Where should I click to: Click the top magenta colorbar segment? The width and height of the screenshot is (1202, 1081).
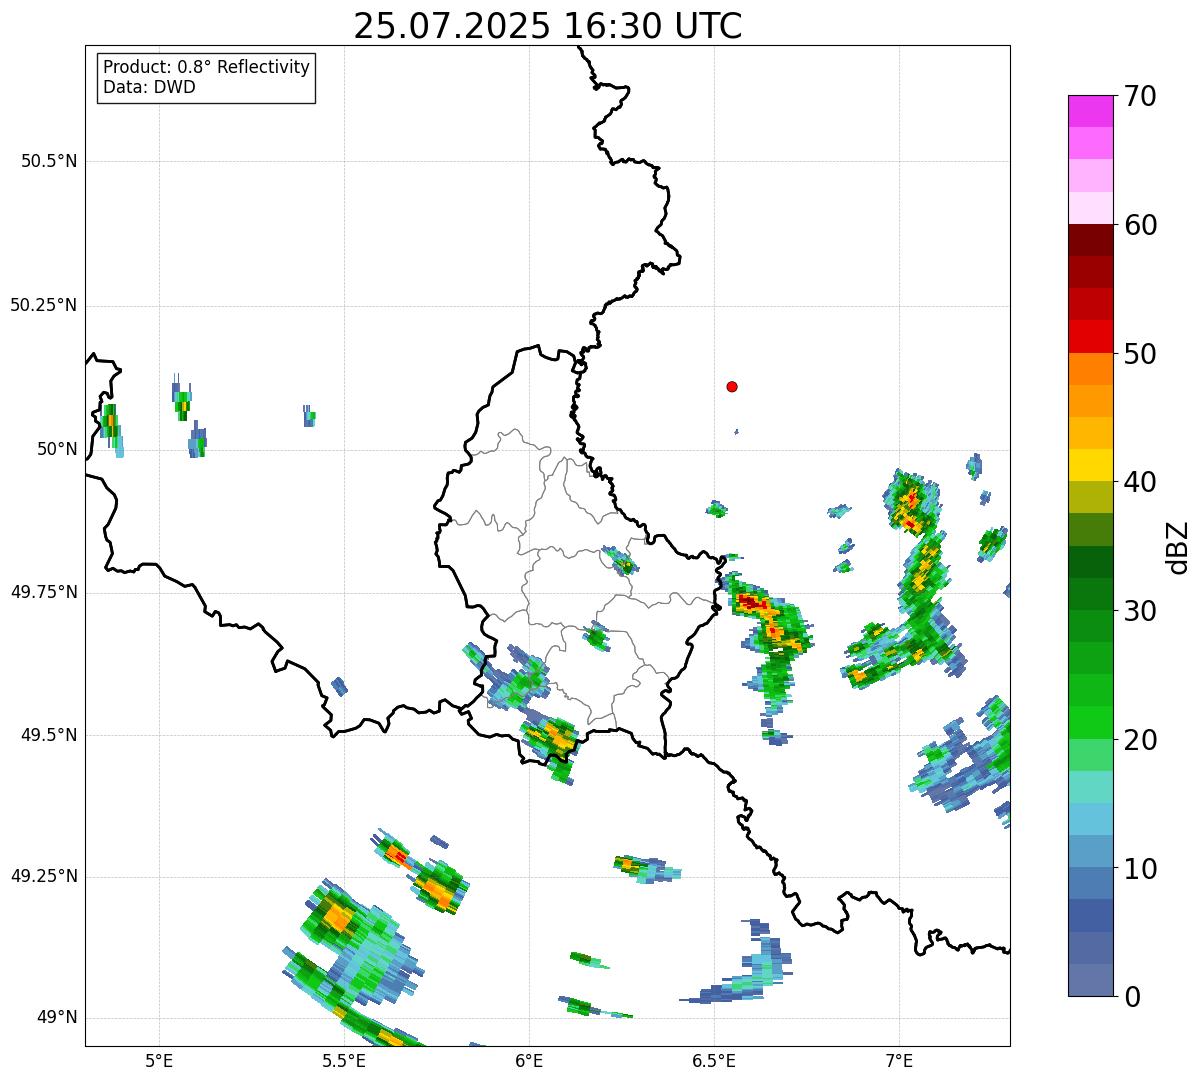point(1090,111)
